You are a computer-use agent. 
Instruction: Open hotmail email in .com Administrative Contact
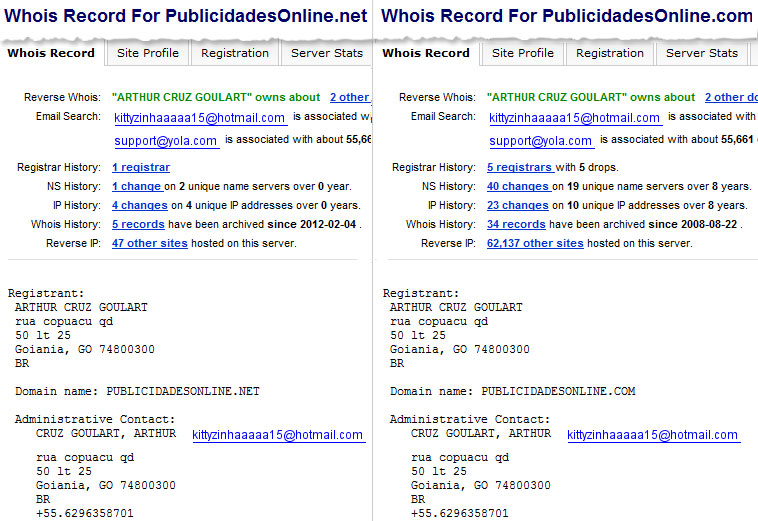(653, 435)
